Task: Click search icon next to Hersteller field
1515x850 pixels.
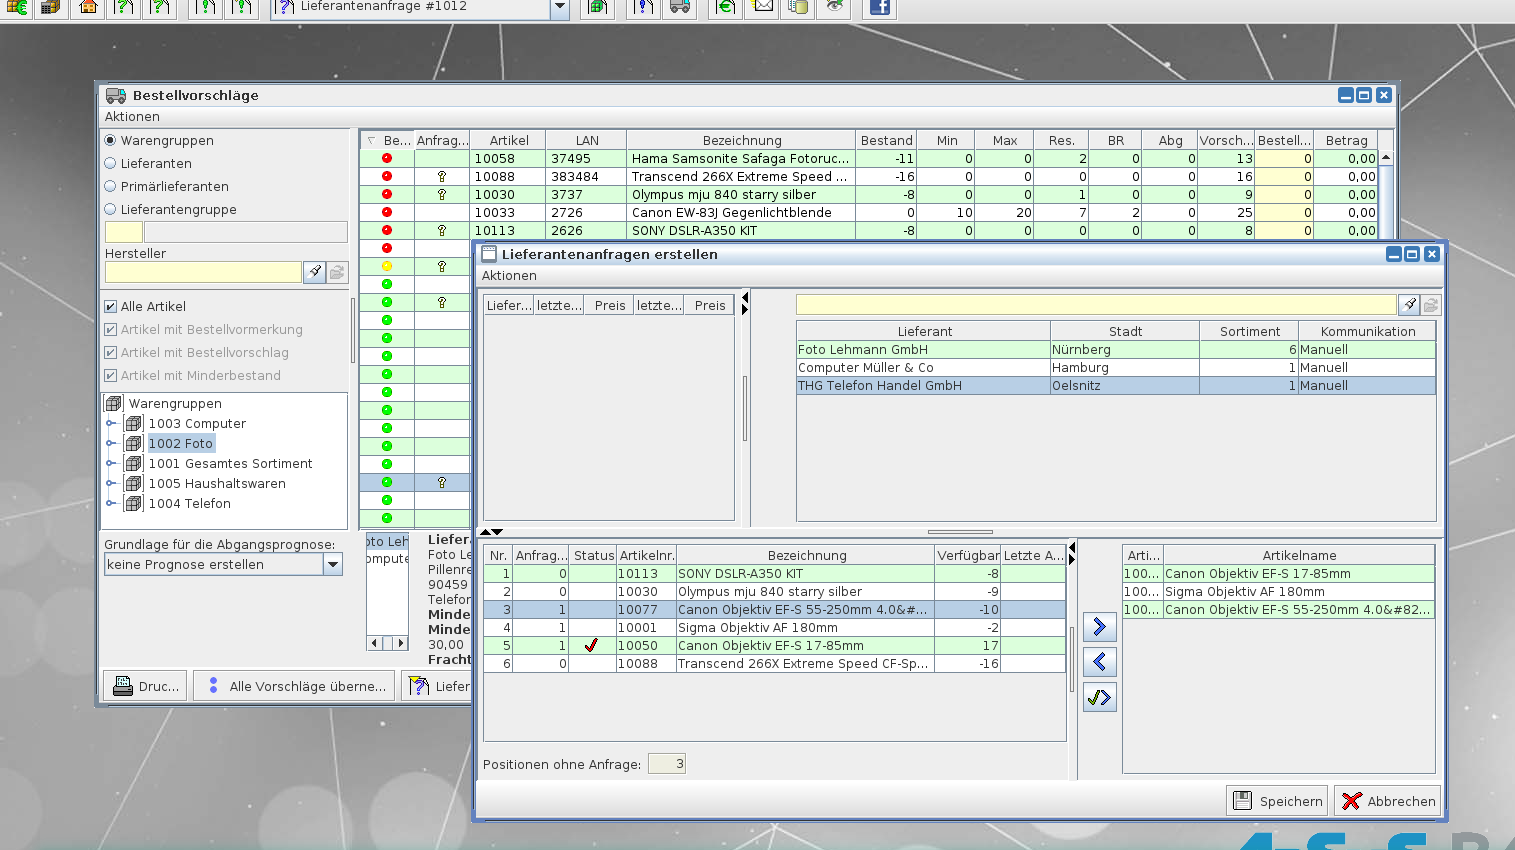Action: pos(314,272)
